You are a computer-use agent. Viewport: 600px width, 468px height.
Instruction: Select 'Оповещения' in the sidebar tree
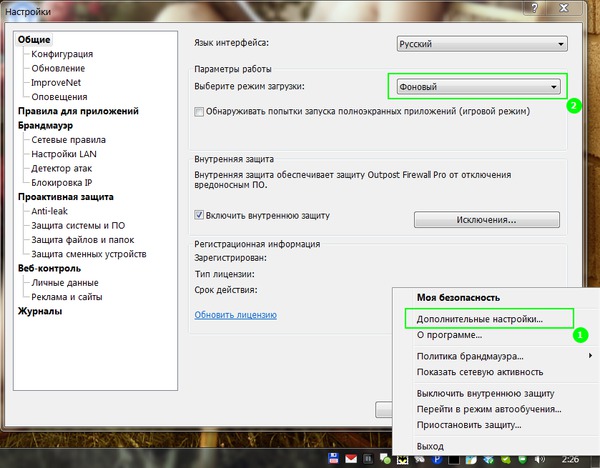(59, 97)
